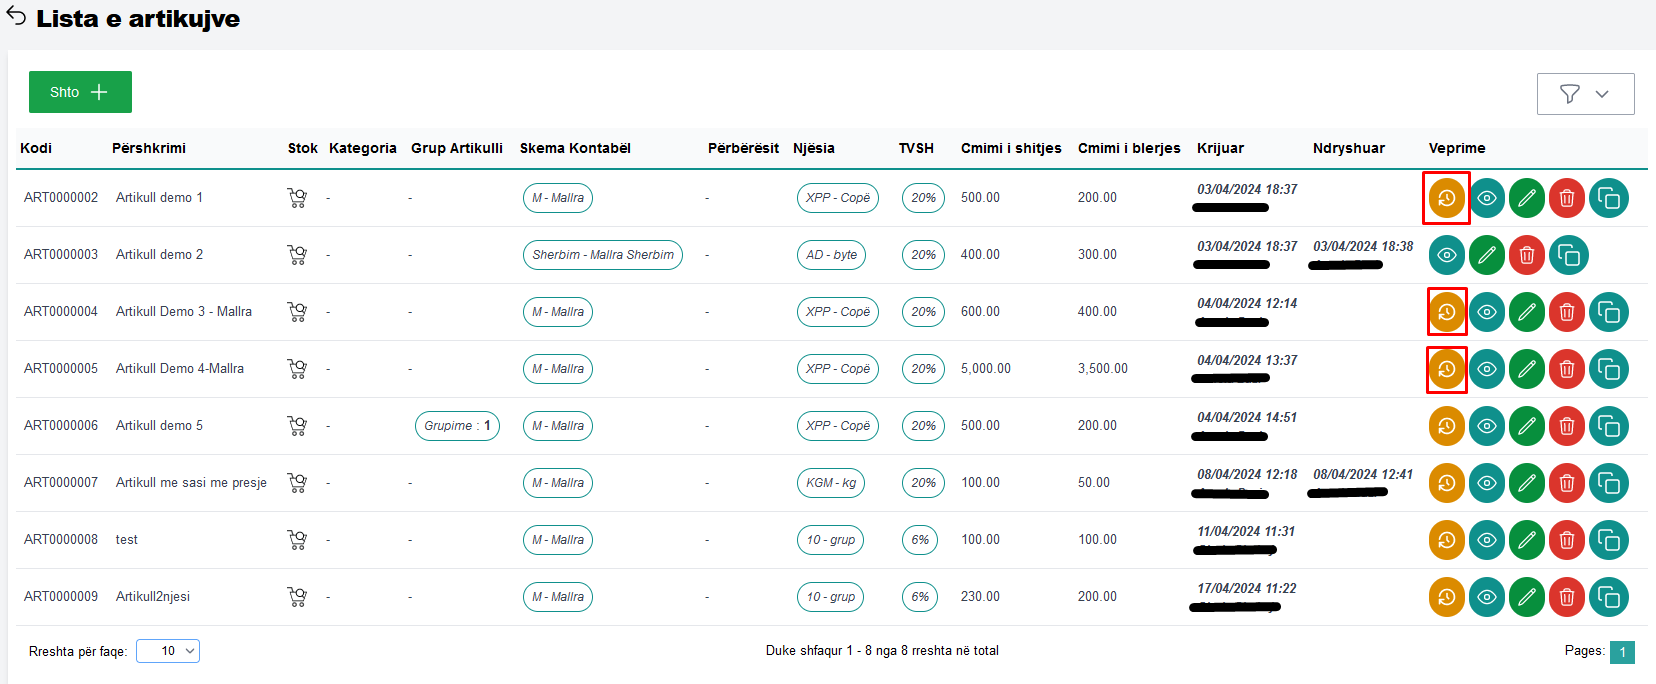Delete the test article row

1566,540
